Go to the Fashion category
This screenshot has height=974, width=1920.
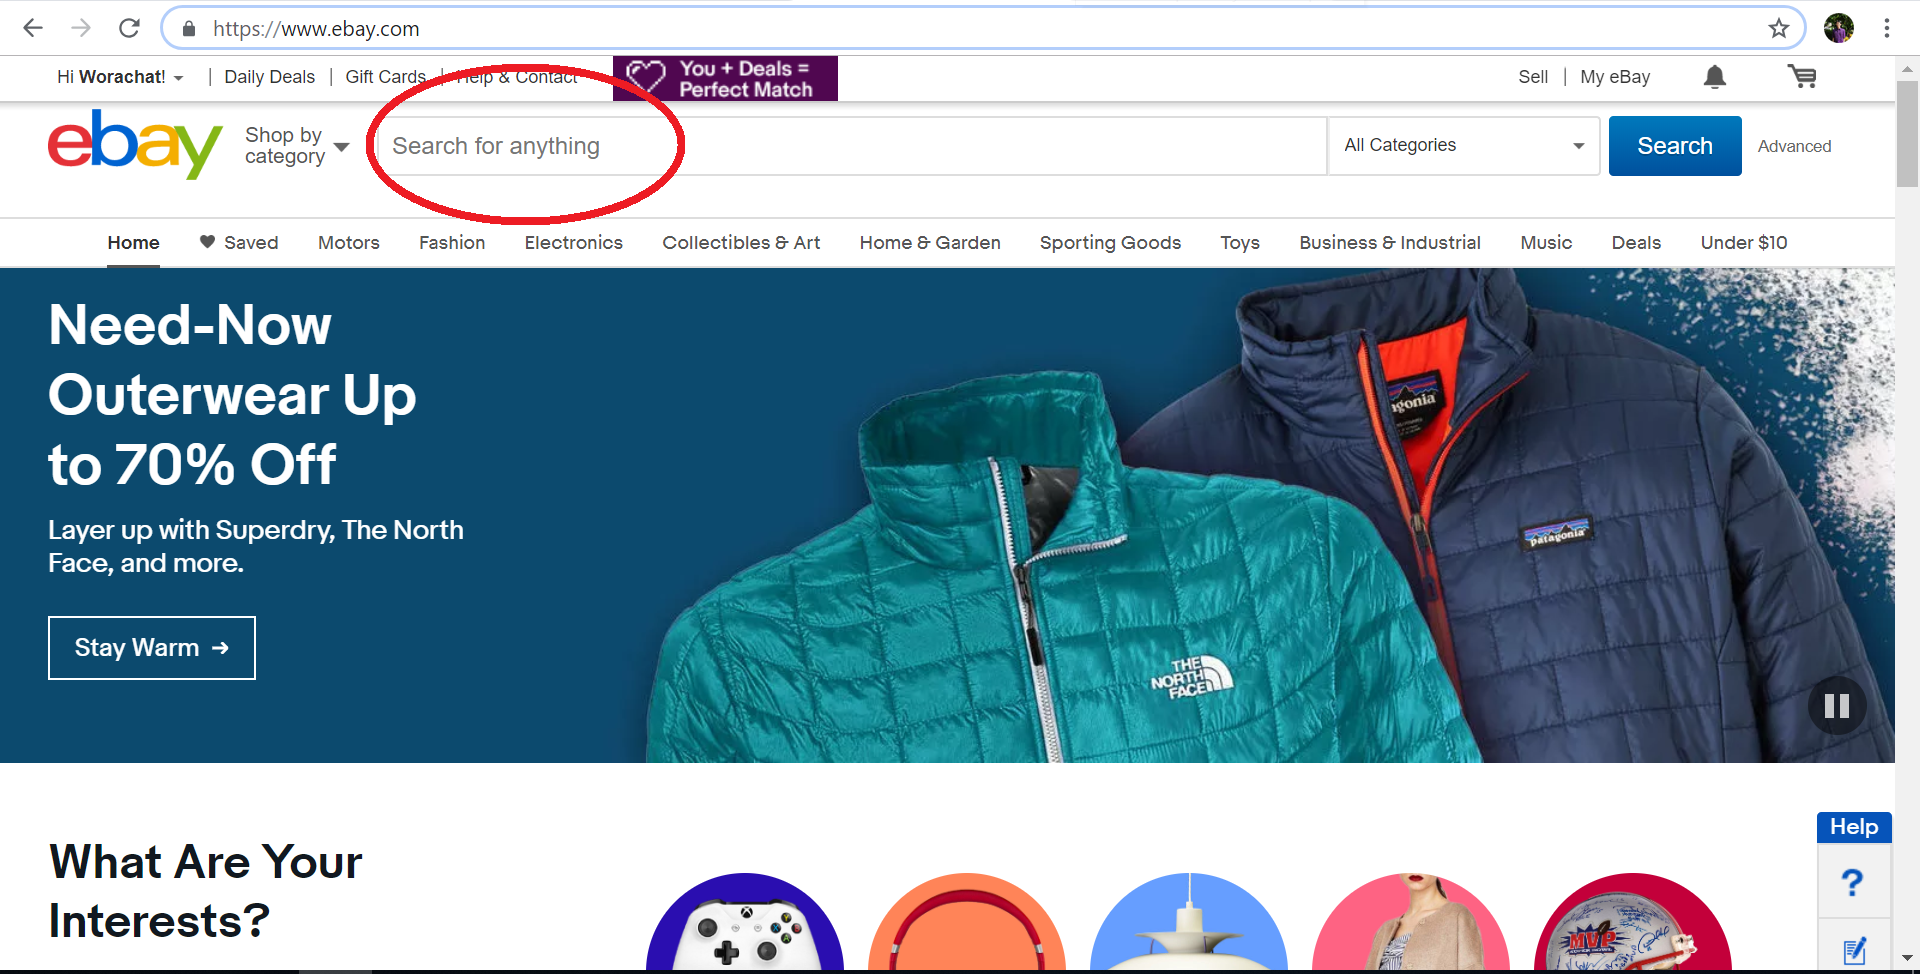[x=452, y=243]
